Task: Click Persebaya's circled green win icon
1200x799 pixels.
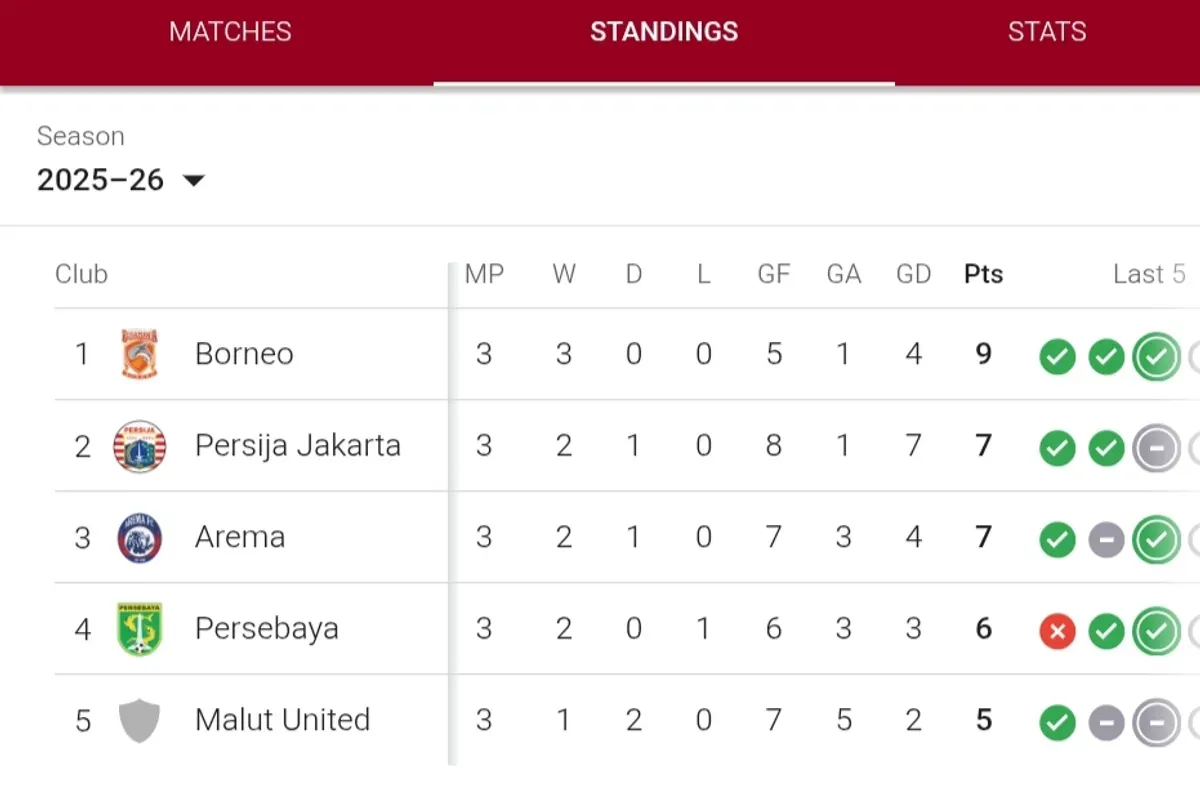Action: pos(1156,631)
